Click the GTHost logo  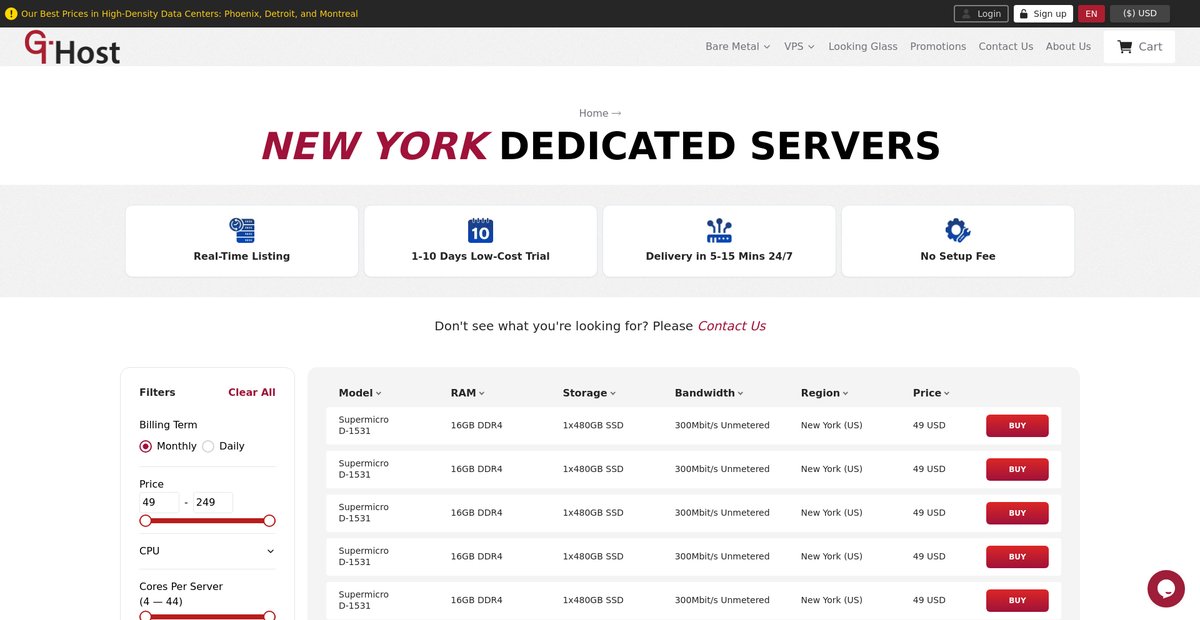pyautogui.click(x=72, y=47)
